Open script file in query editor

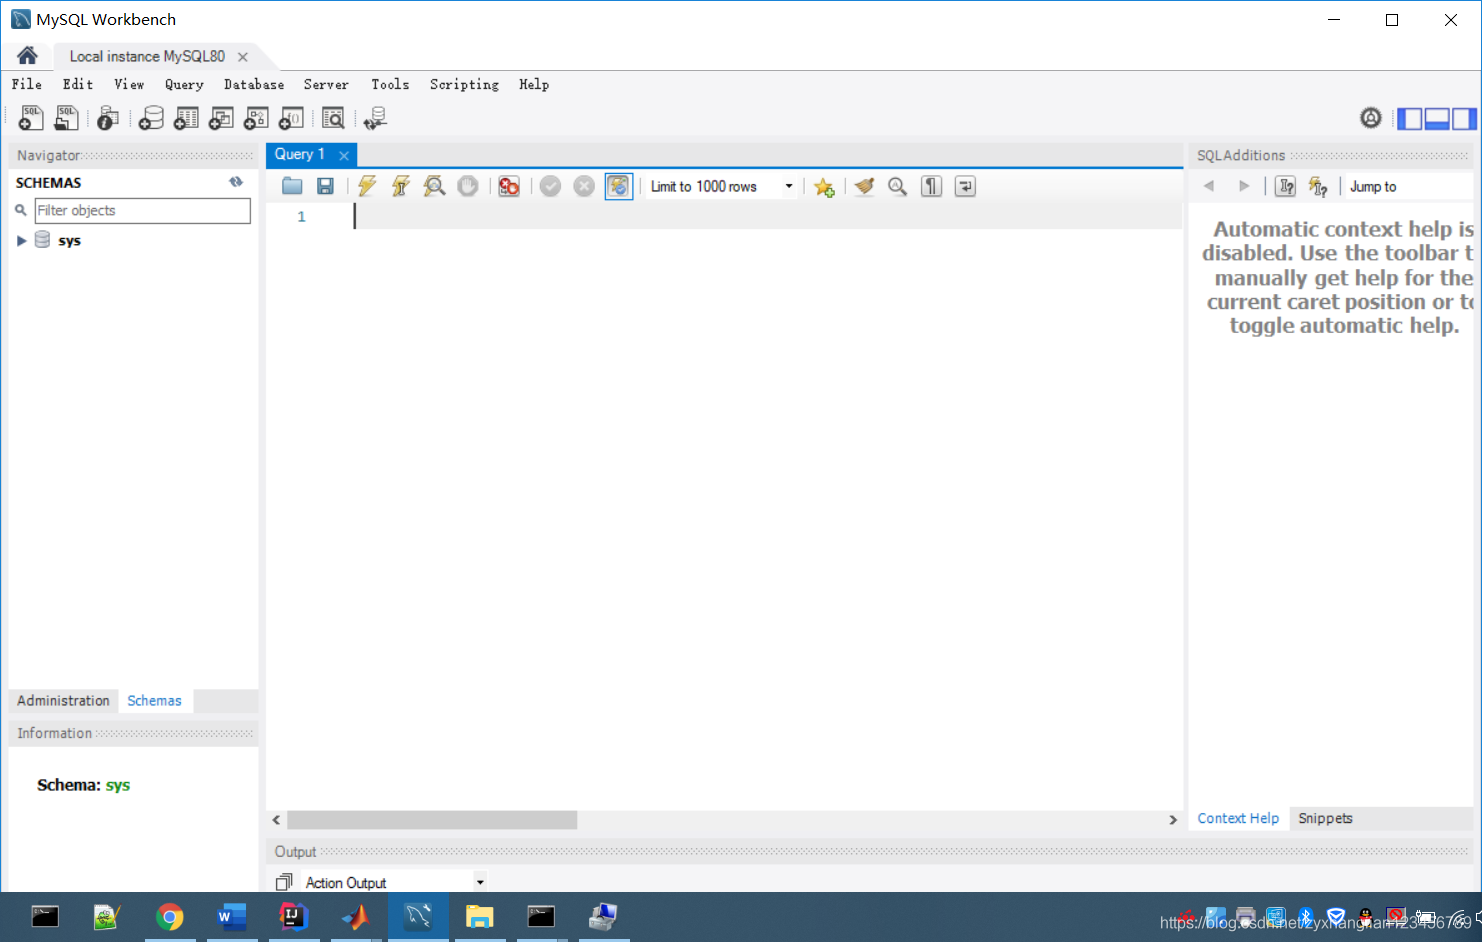(x=292, y=186)
